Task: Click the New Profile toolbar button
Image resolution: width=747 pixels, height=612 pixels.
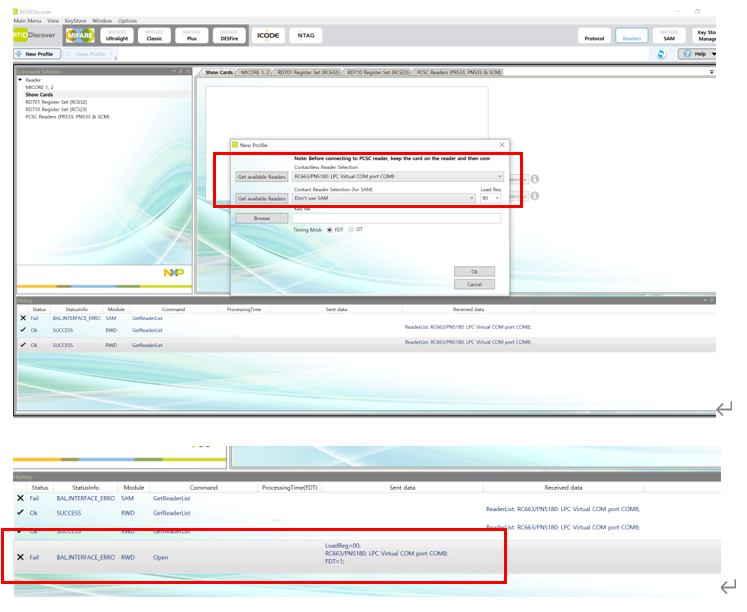Action: (x=37, y=54)
